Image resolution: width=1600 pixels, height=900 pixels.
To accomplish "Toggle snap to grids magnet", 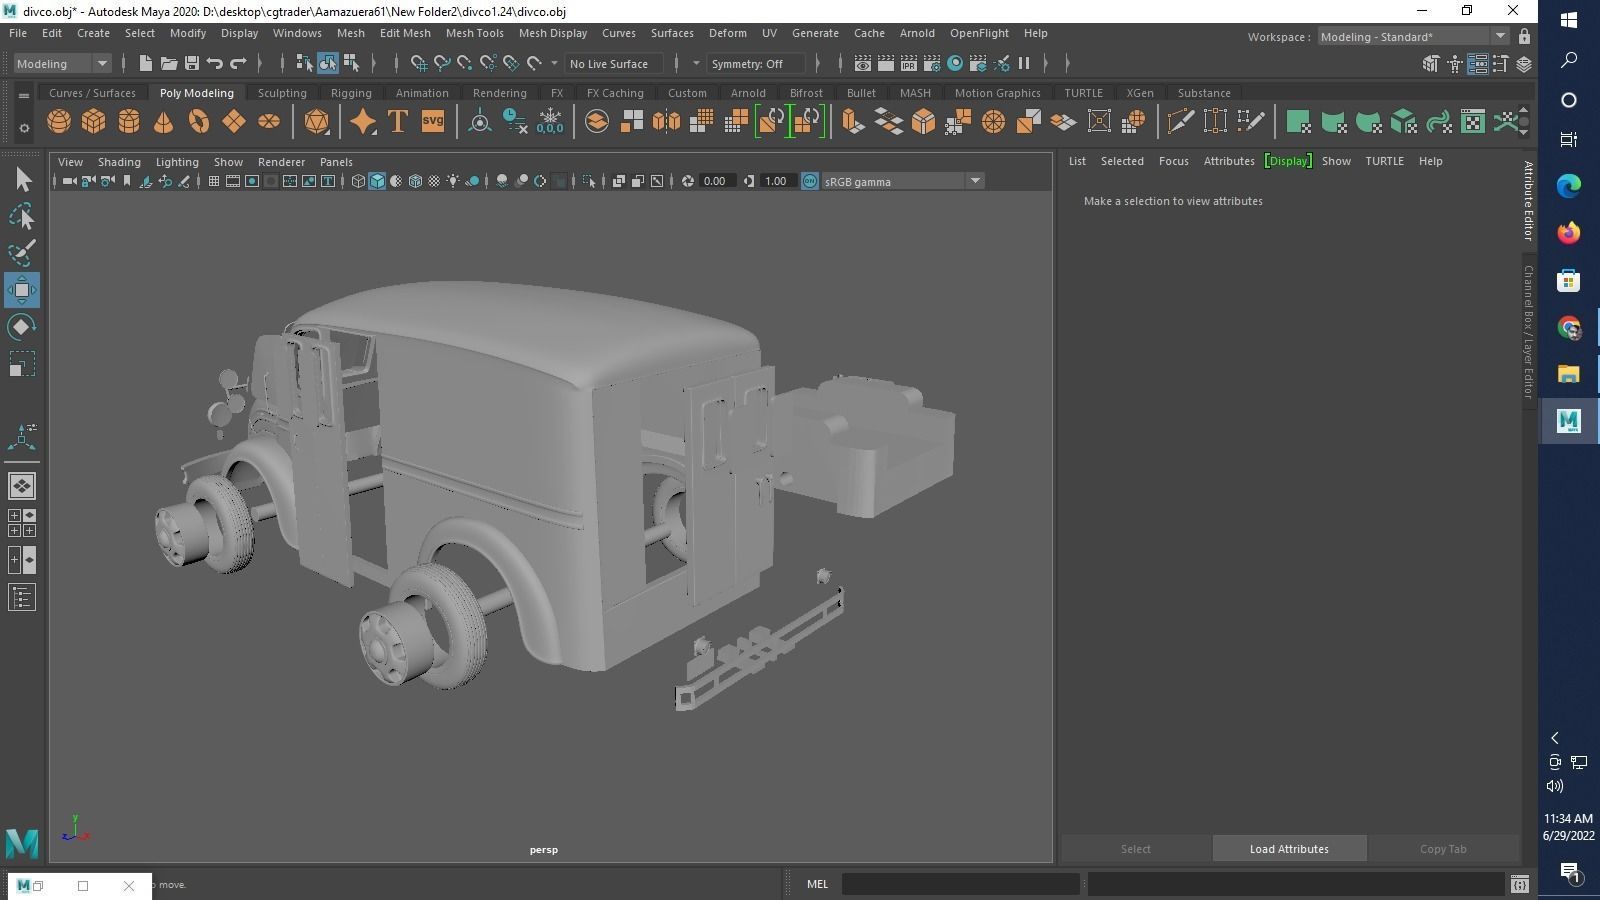I will tap(419, 64).
